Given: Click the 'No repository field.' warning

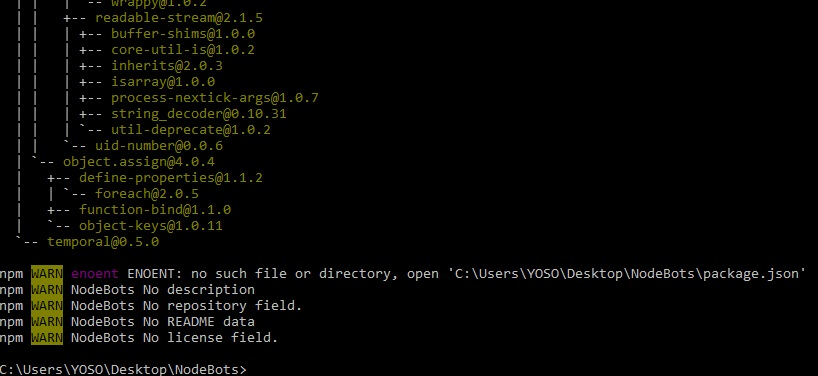Looking at the screenshot, I should 223,306.
